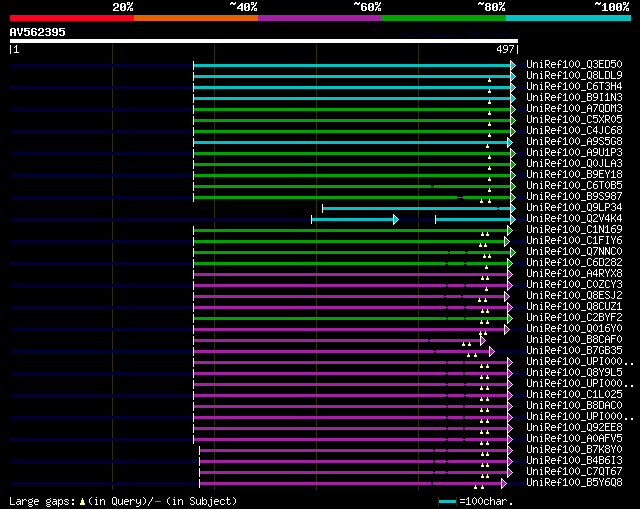Open the UniRef100_A7QDM3 entry
The height and width of the screenshot is (509, 640).
(574, 108)
